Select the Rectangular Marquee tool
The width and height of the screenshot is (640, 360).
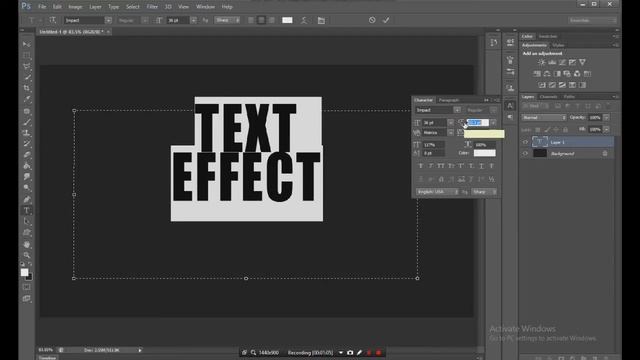pyautogui.click(x=27, y=55)
